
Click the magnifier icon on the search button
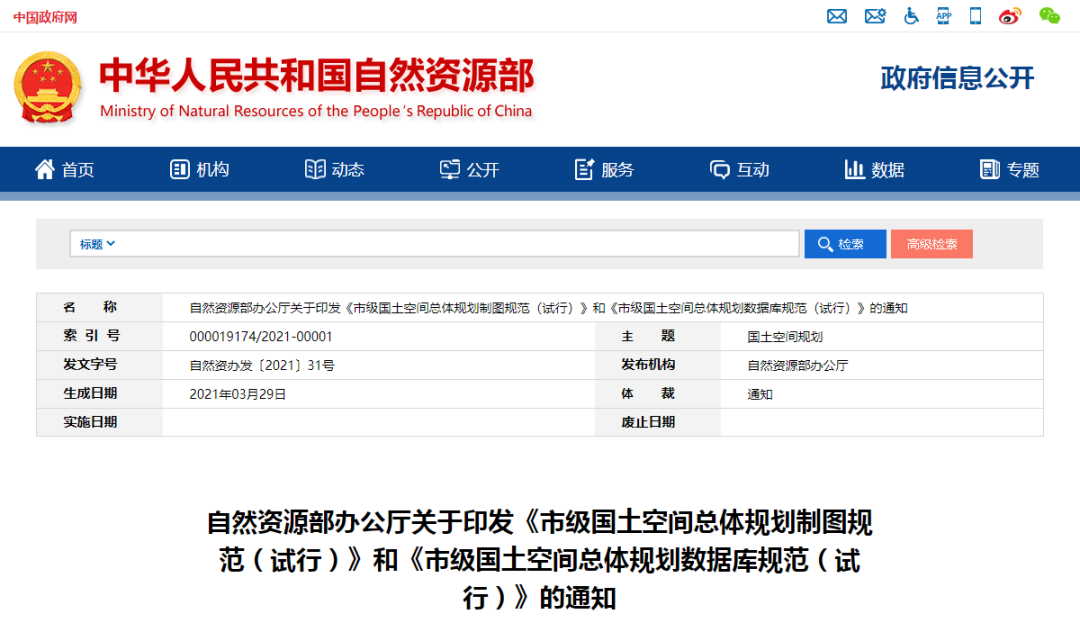tap(825, 244)
